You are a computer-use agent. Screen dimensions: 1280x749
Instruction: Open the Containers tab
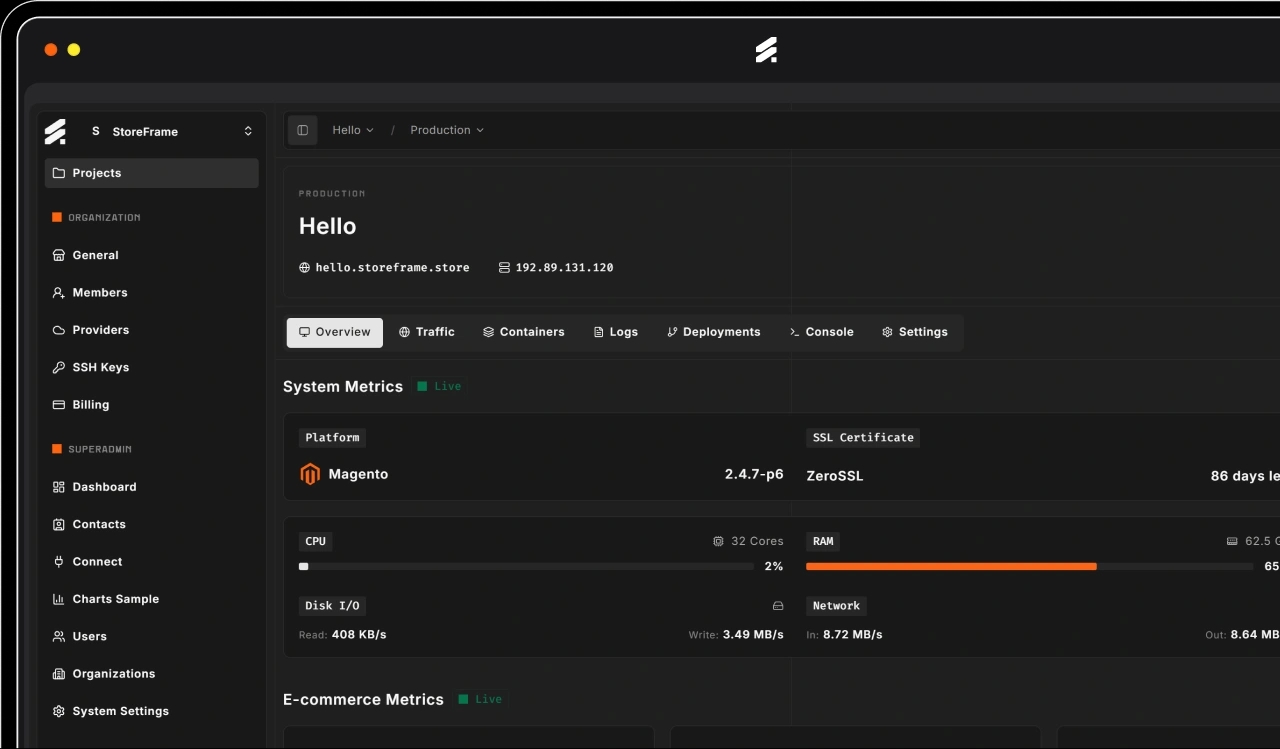(524, 332)
